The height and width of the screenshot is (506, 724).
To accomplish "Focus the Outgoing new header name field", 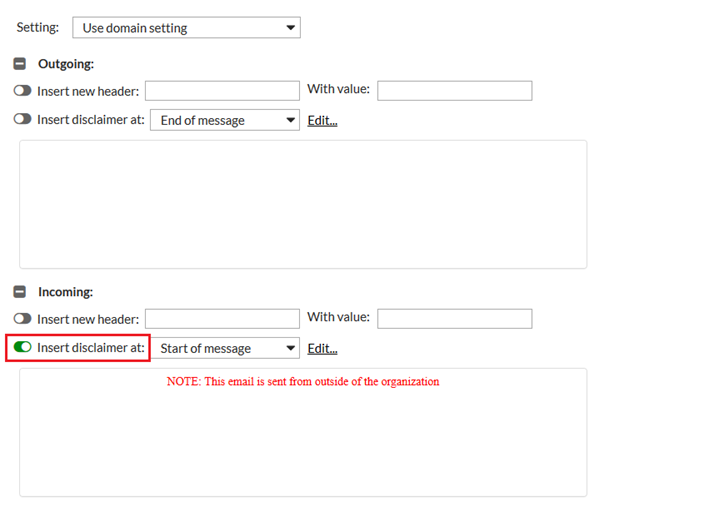I will coord(222,91).
